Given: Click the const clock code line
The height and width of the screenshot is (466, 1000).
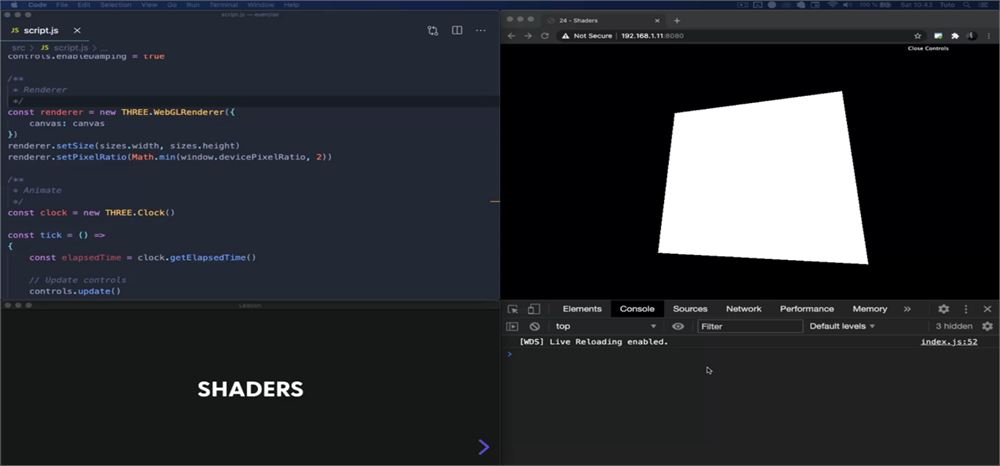Looking at the screenshot, I should tap(91, 212).
